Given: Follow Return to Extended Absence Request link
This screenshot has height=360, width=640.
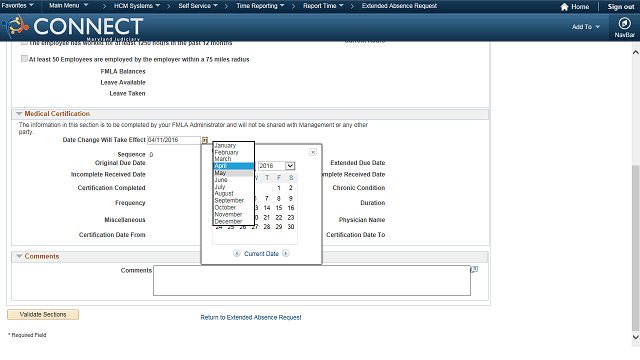Looking at the screenshot, I should 251,317.
